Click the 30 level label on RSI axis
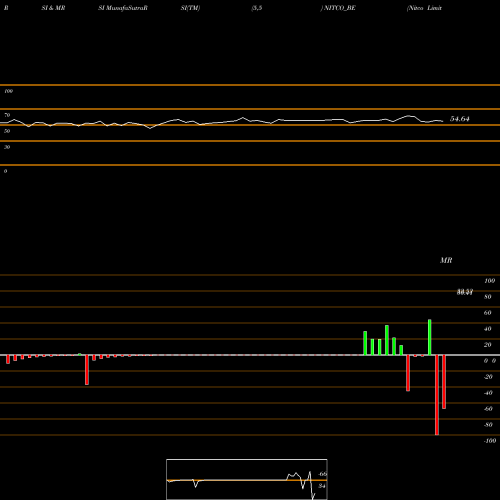Image resolution: width=500 pixels, height=500 pixels. (7, 147)
